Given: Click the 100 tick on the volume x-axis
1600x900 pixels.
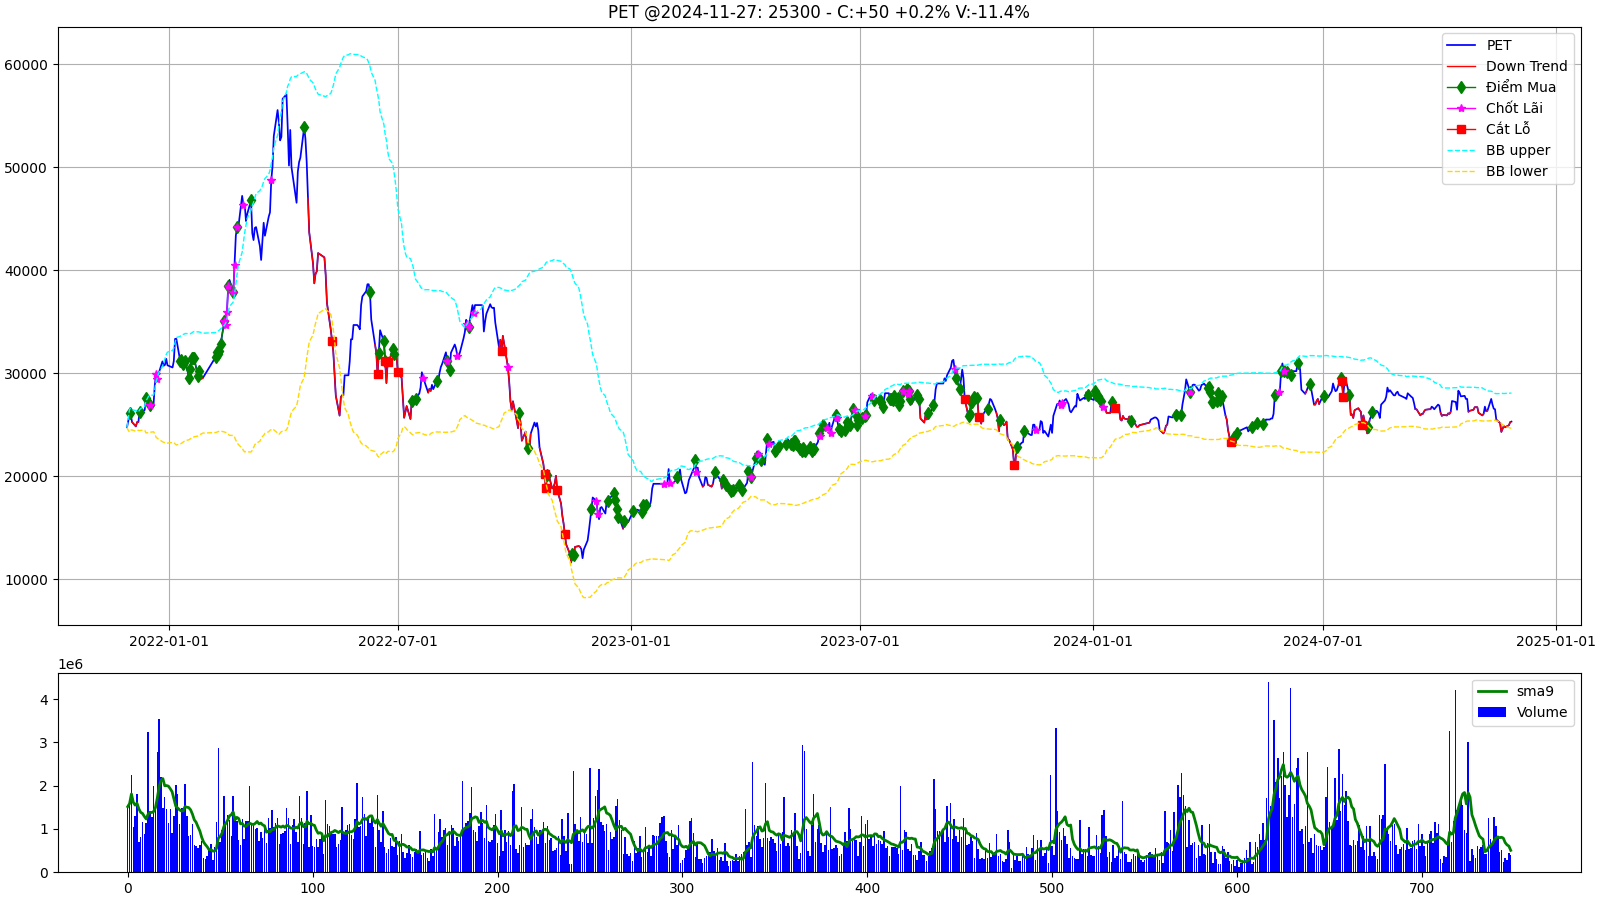Looking at the screenshot, I should point(313,888).
